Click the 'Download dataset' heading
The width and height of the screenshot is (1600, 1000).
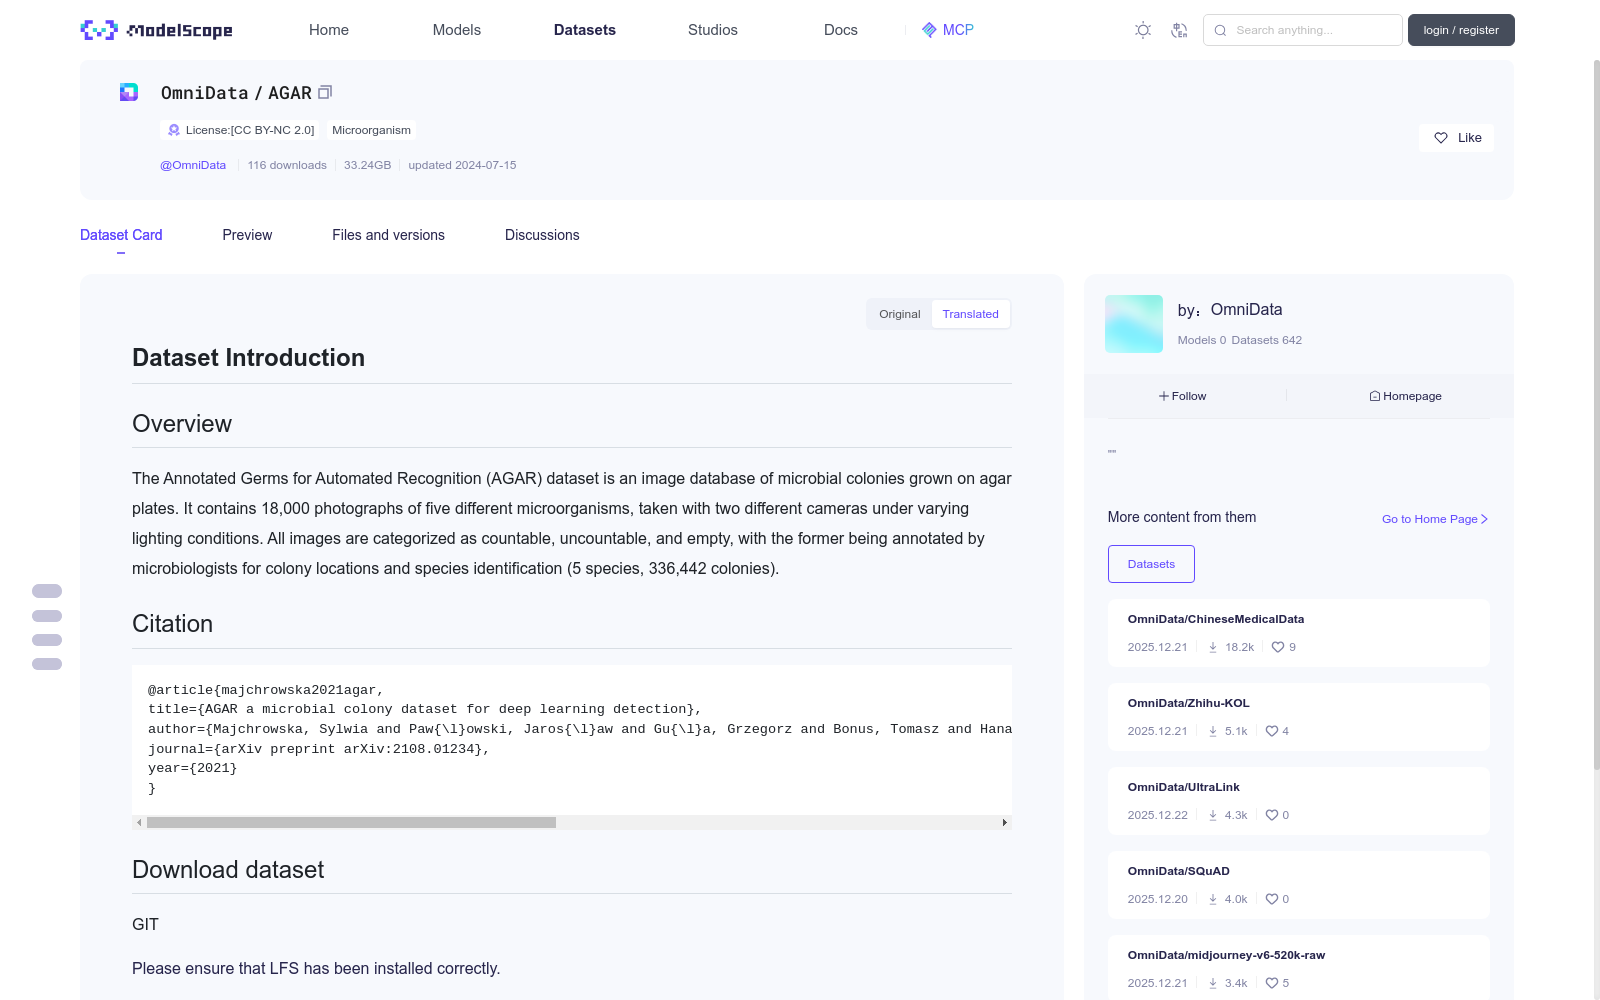[228, 870]
